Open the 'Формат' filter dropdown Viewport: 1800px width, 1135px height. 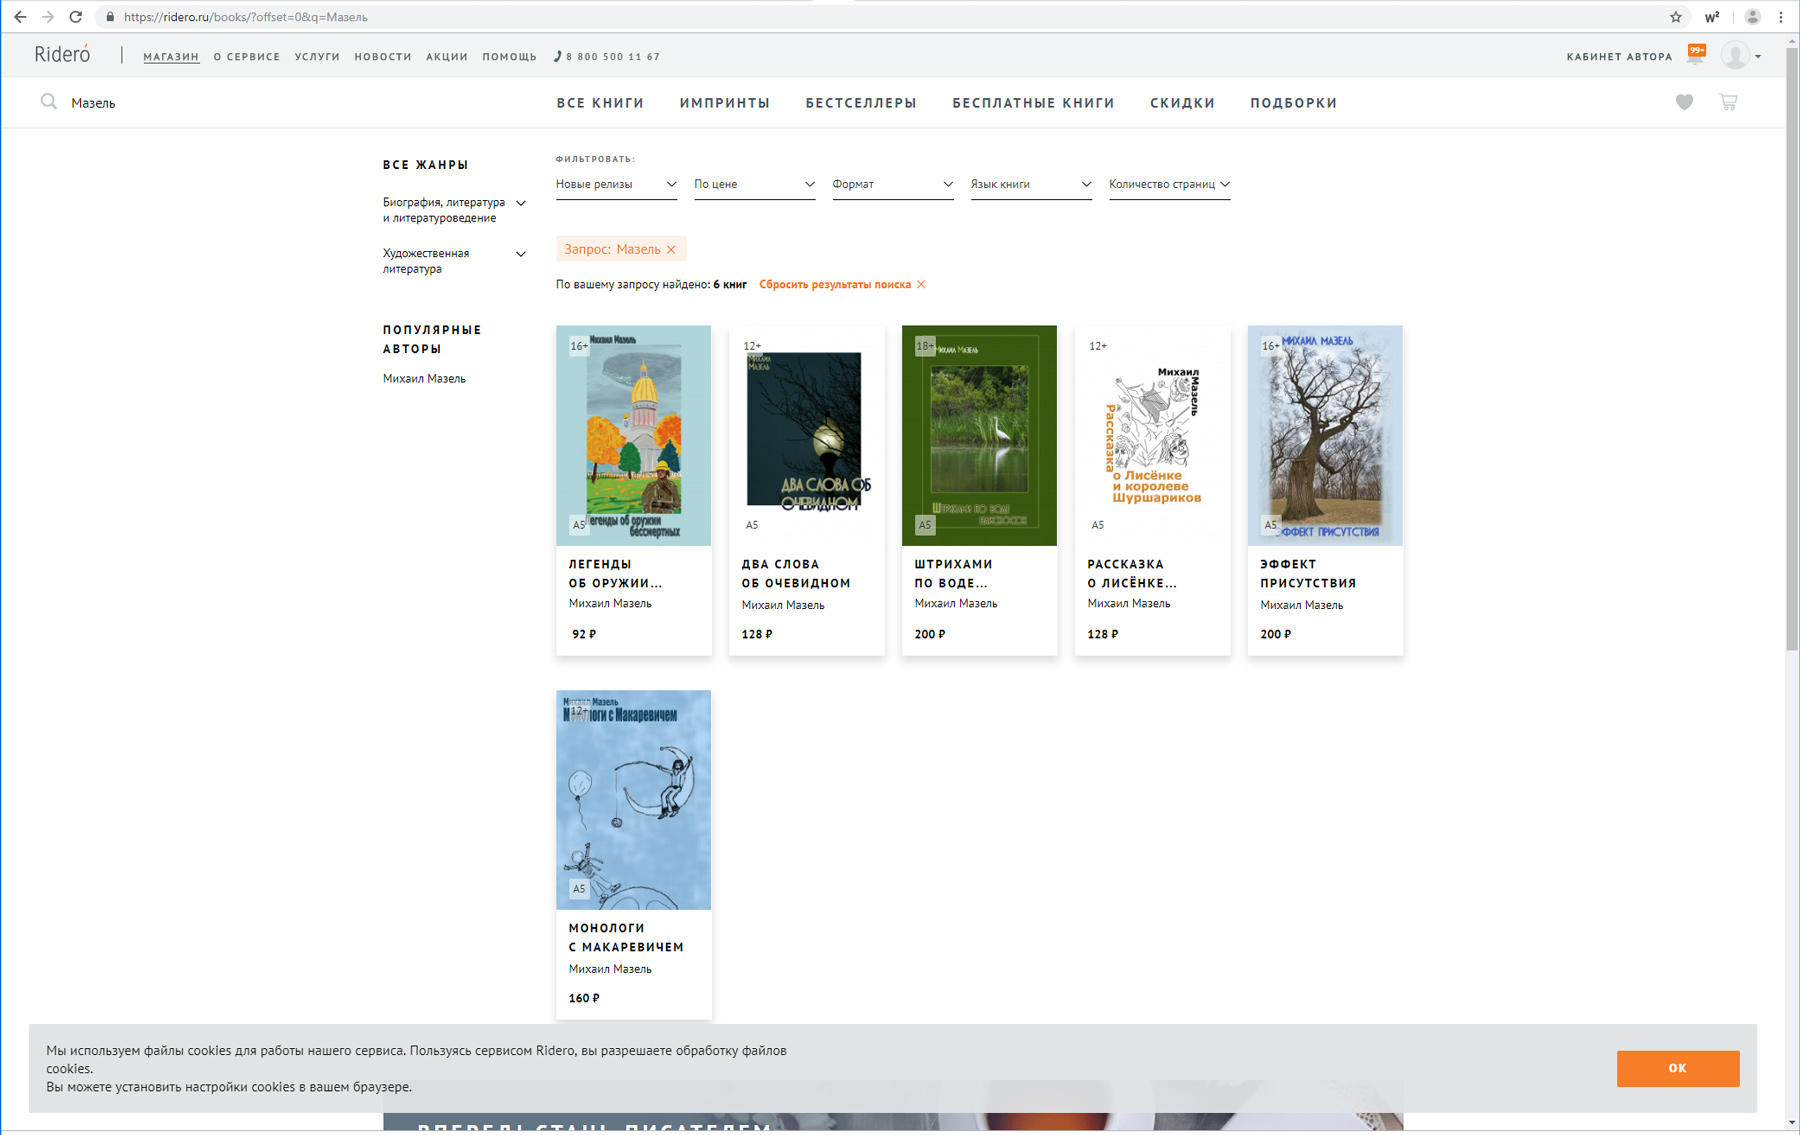click(x=892, y=184)
